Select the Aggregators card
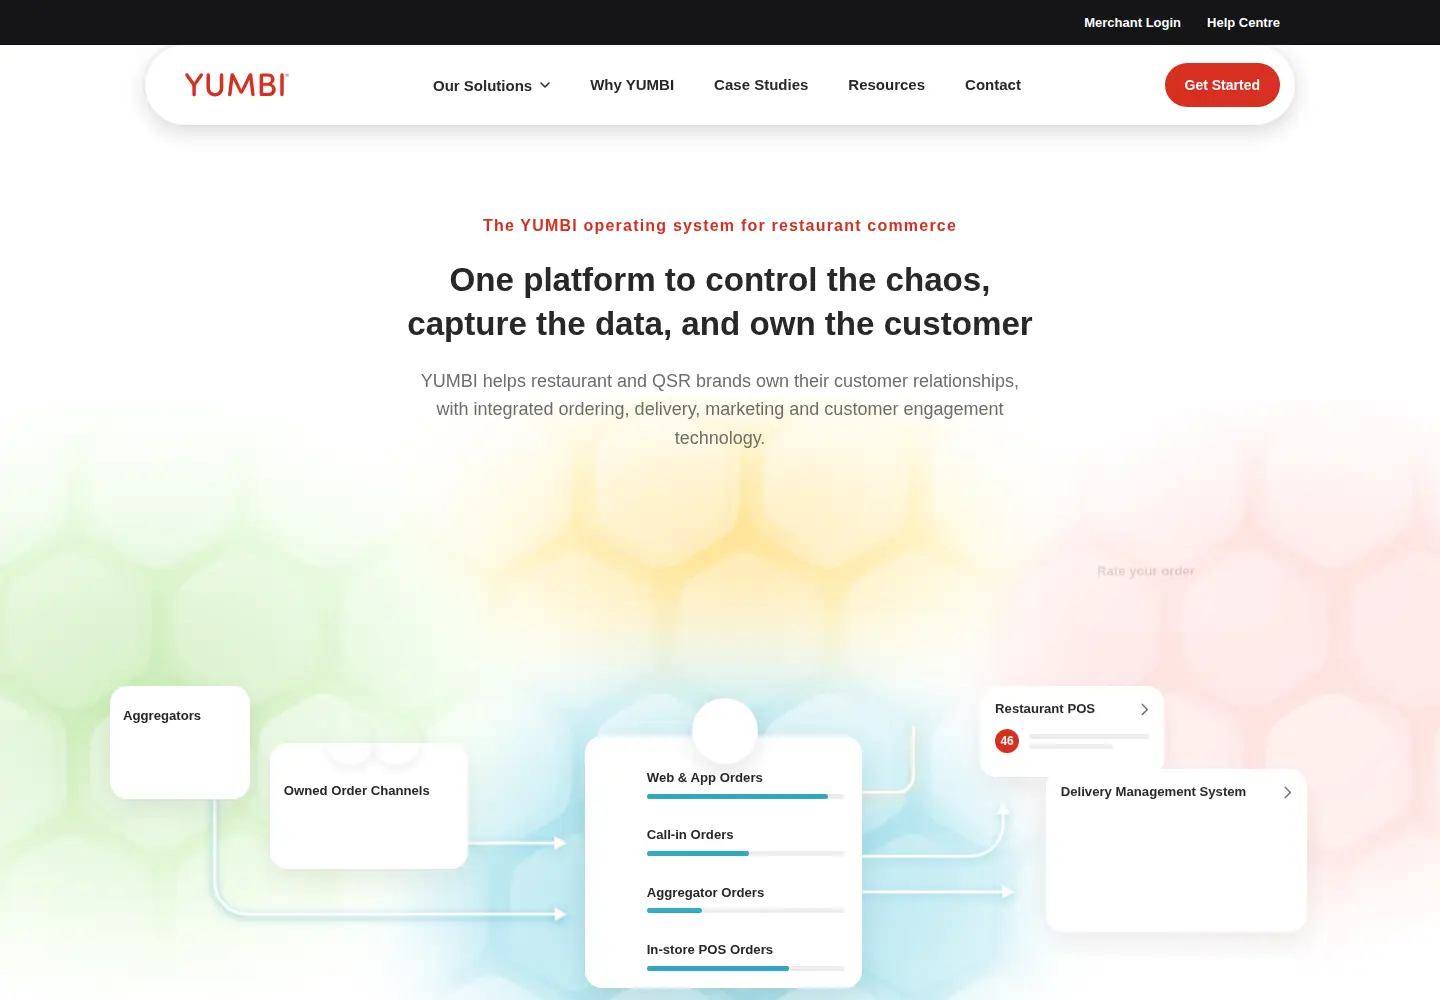 click(180, 742)
